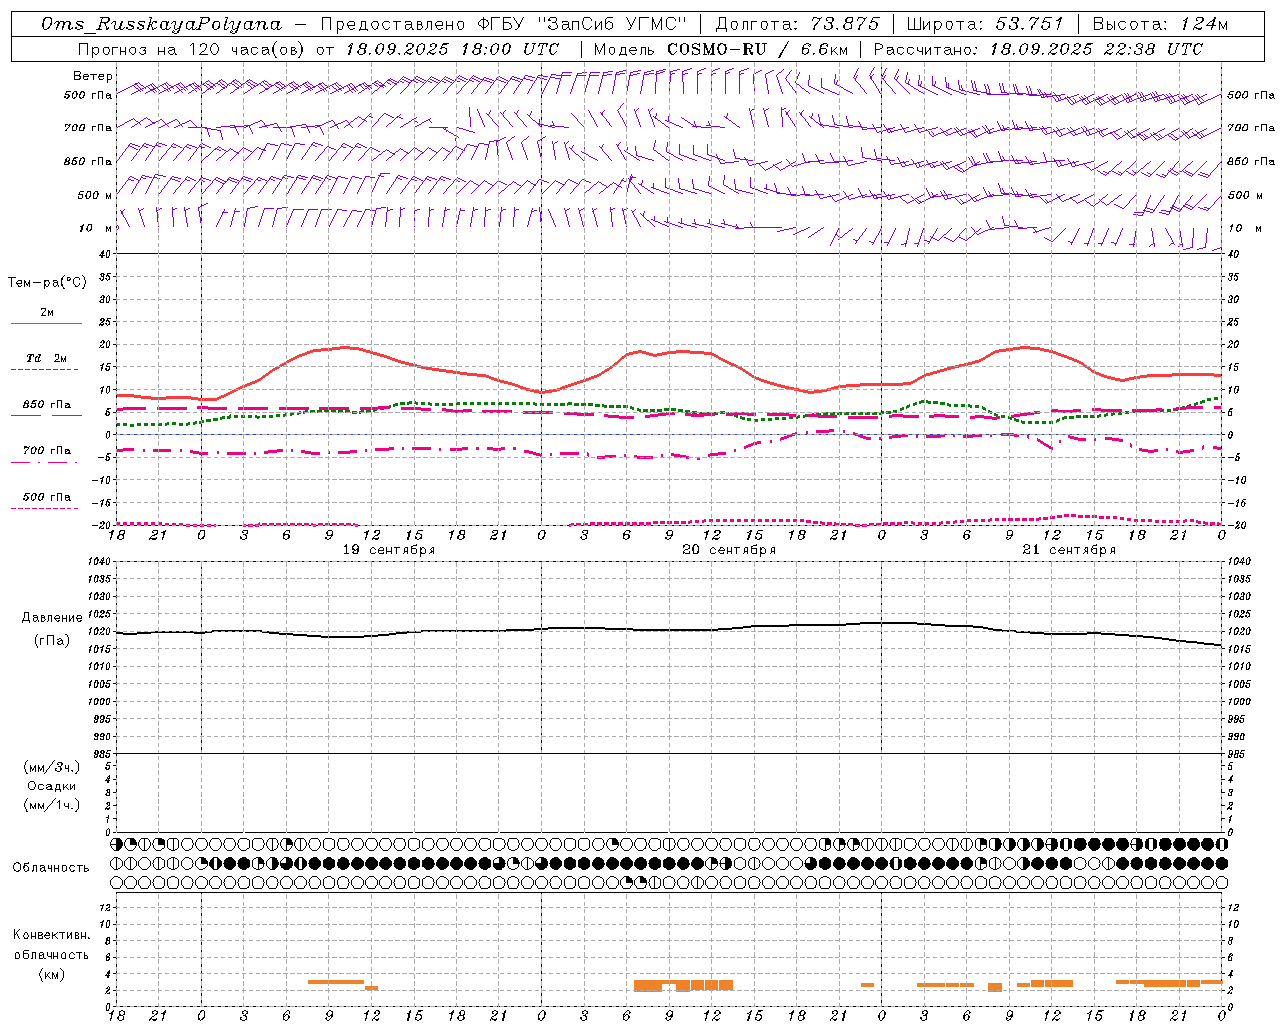Click the (мм/1ч.) precipitation unit label
Viewport: 1280px width, 1024px height.
52,805
